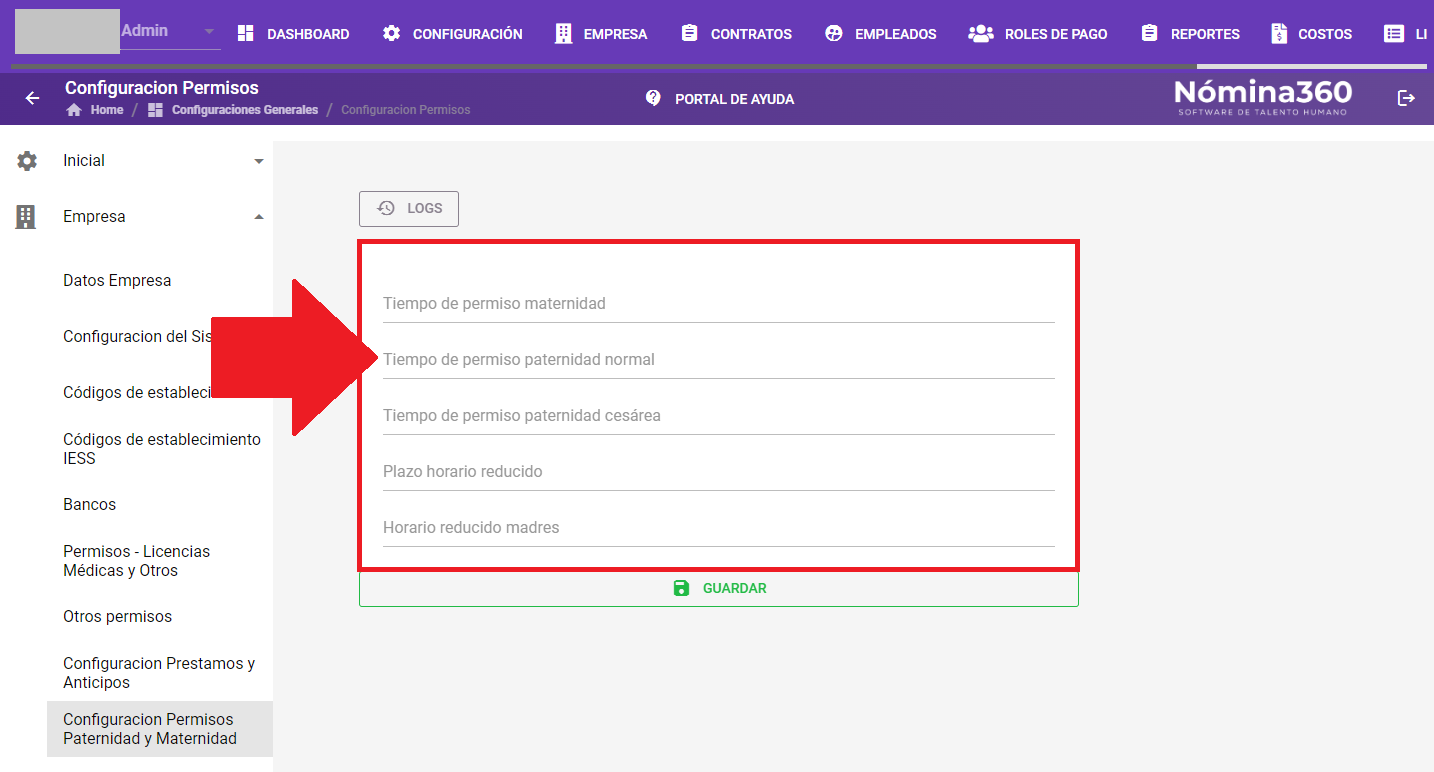Click the Roles de Pago people icon

click(x=980, y=33)
